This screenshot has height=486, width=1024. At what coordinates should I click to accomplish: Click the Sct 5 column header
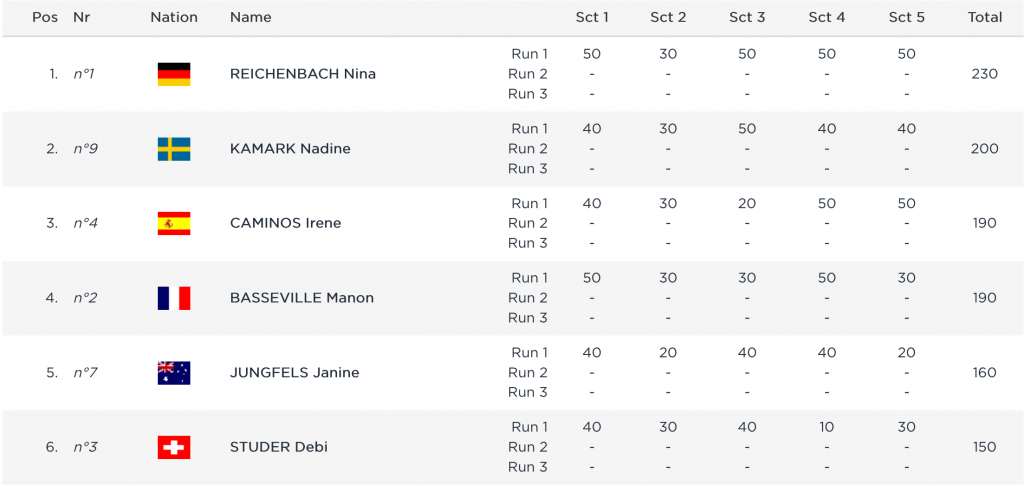906,17
